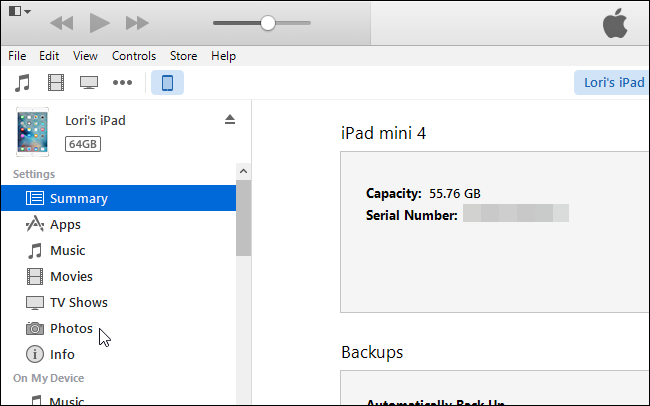Click the three-dots More icon in toolbar
This screenshot has height=406, width=650.
coord(122,82)
